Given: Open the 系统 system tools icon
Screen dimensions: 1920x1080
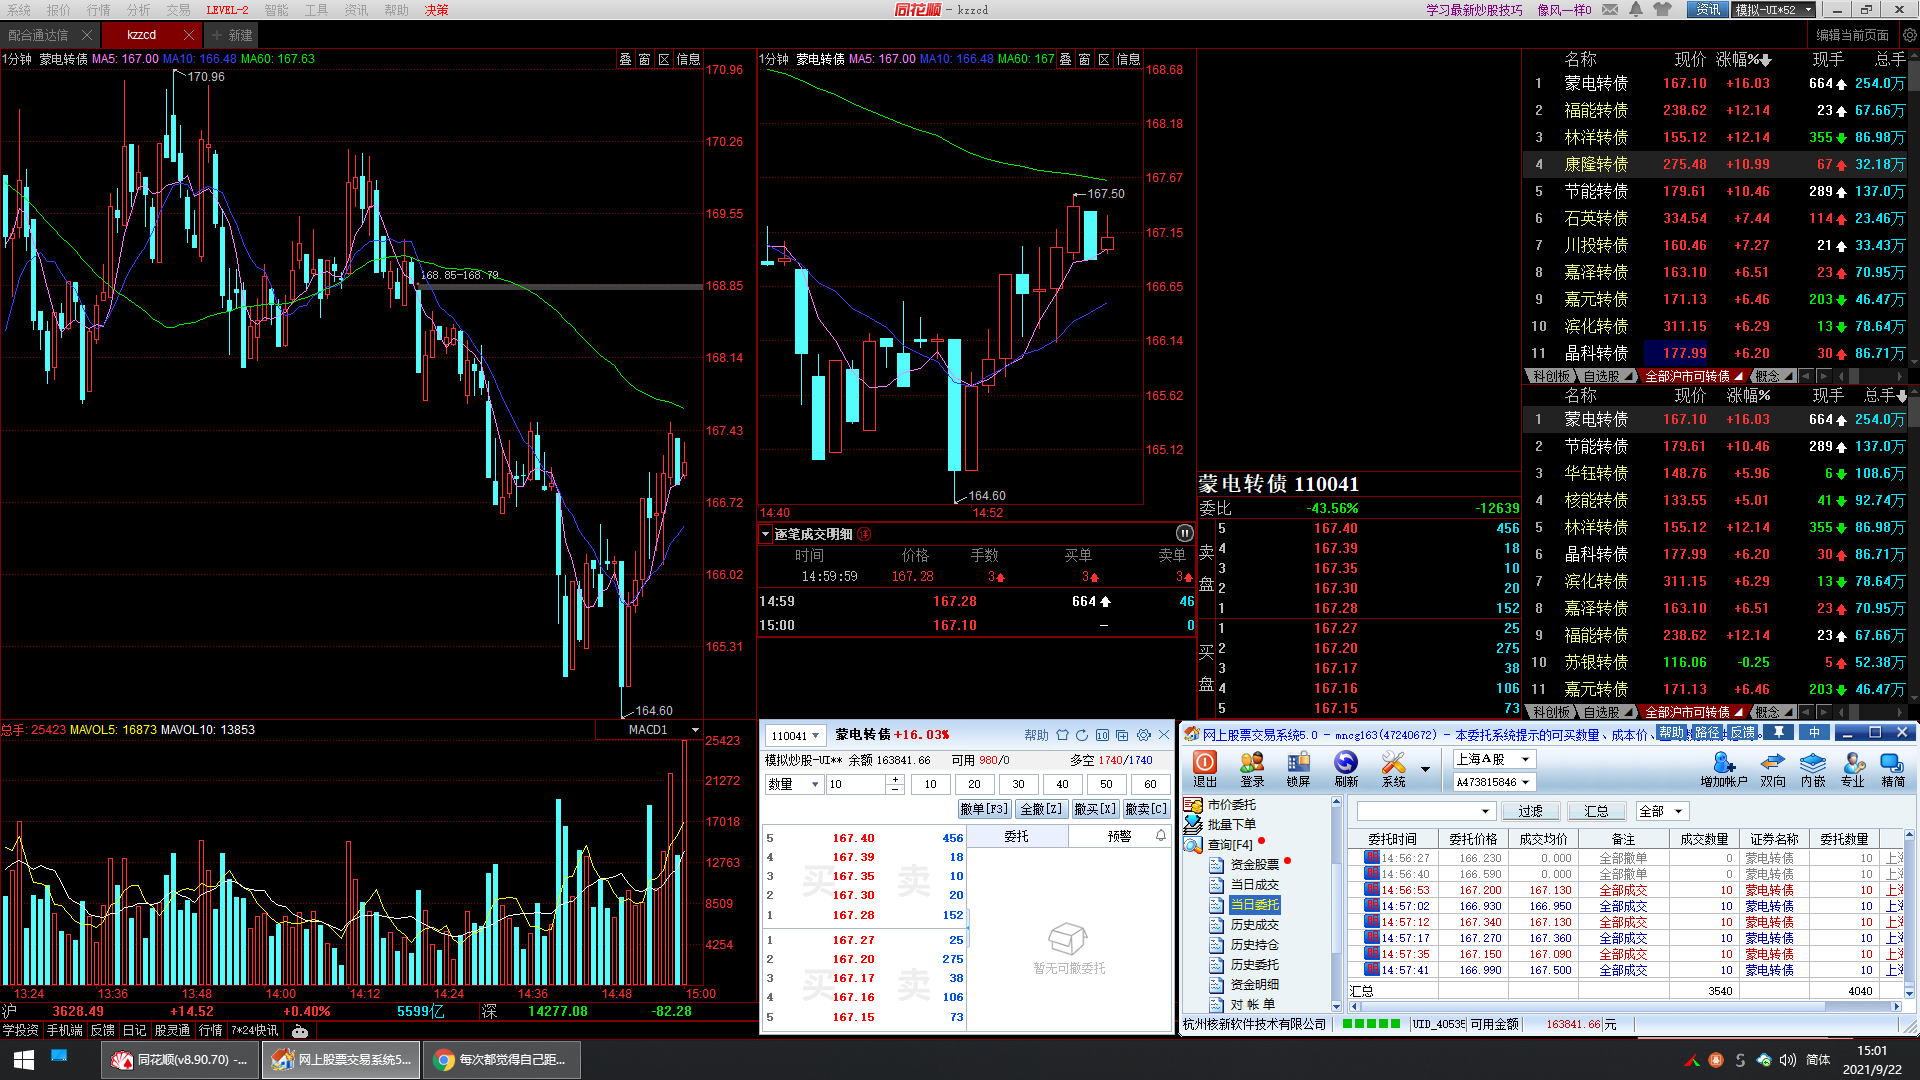Looking at the screenshot, I should coord(1393,769).
